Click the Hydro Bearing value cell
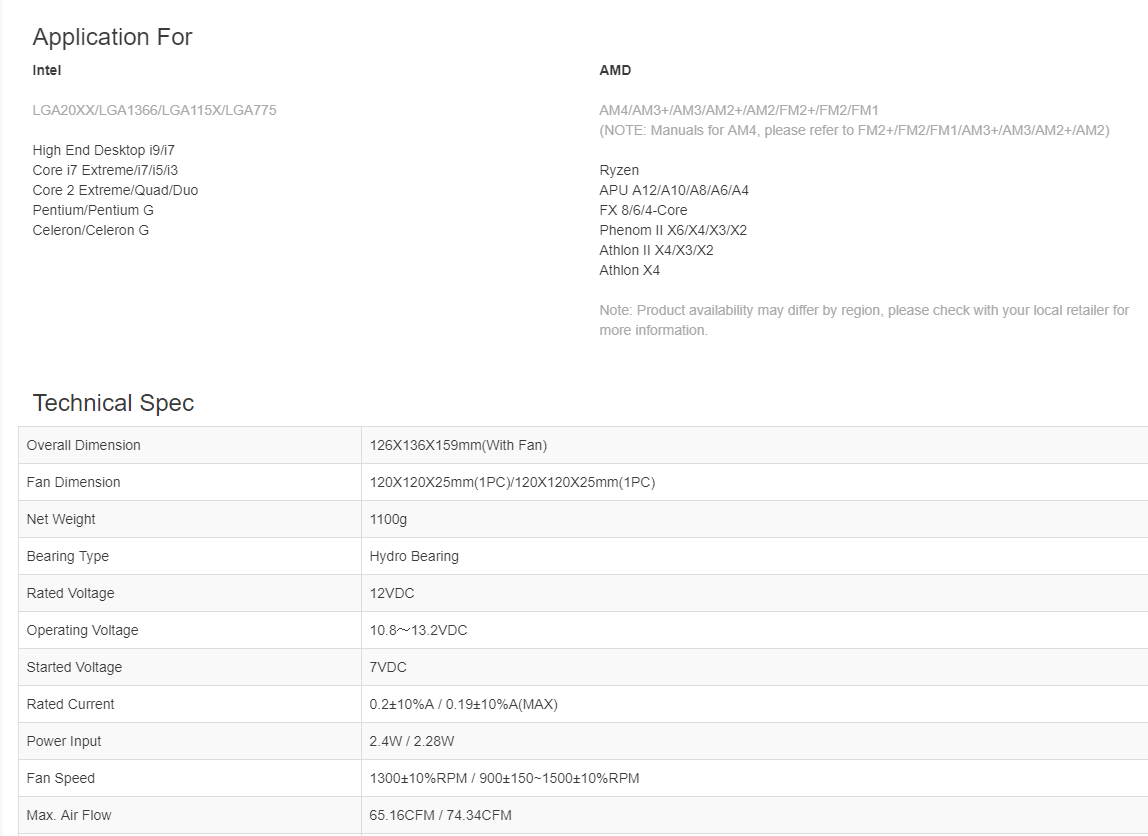Image resolution: width=1148 pixels, height=836 pixels. coord(414,556)
